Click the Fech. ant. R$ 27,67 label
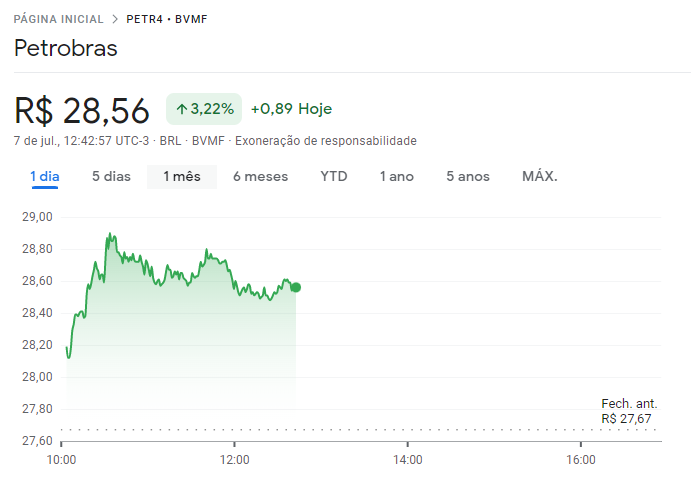This screenshot has width=691, height=490. click(628, 411)
